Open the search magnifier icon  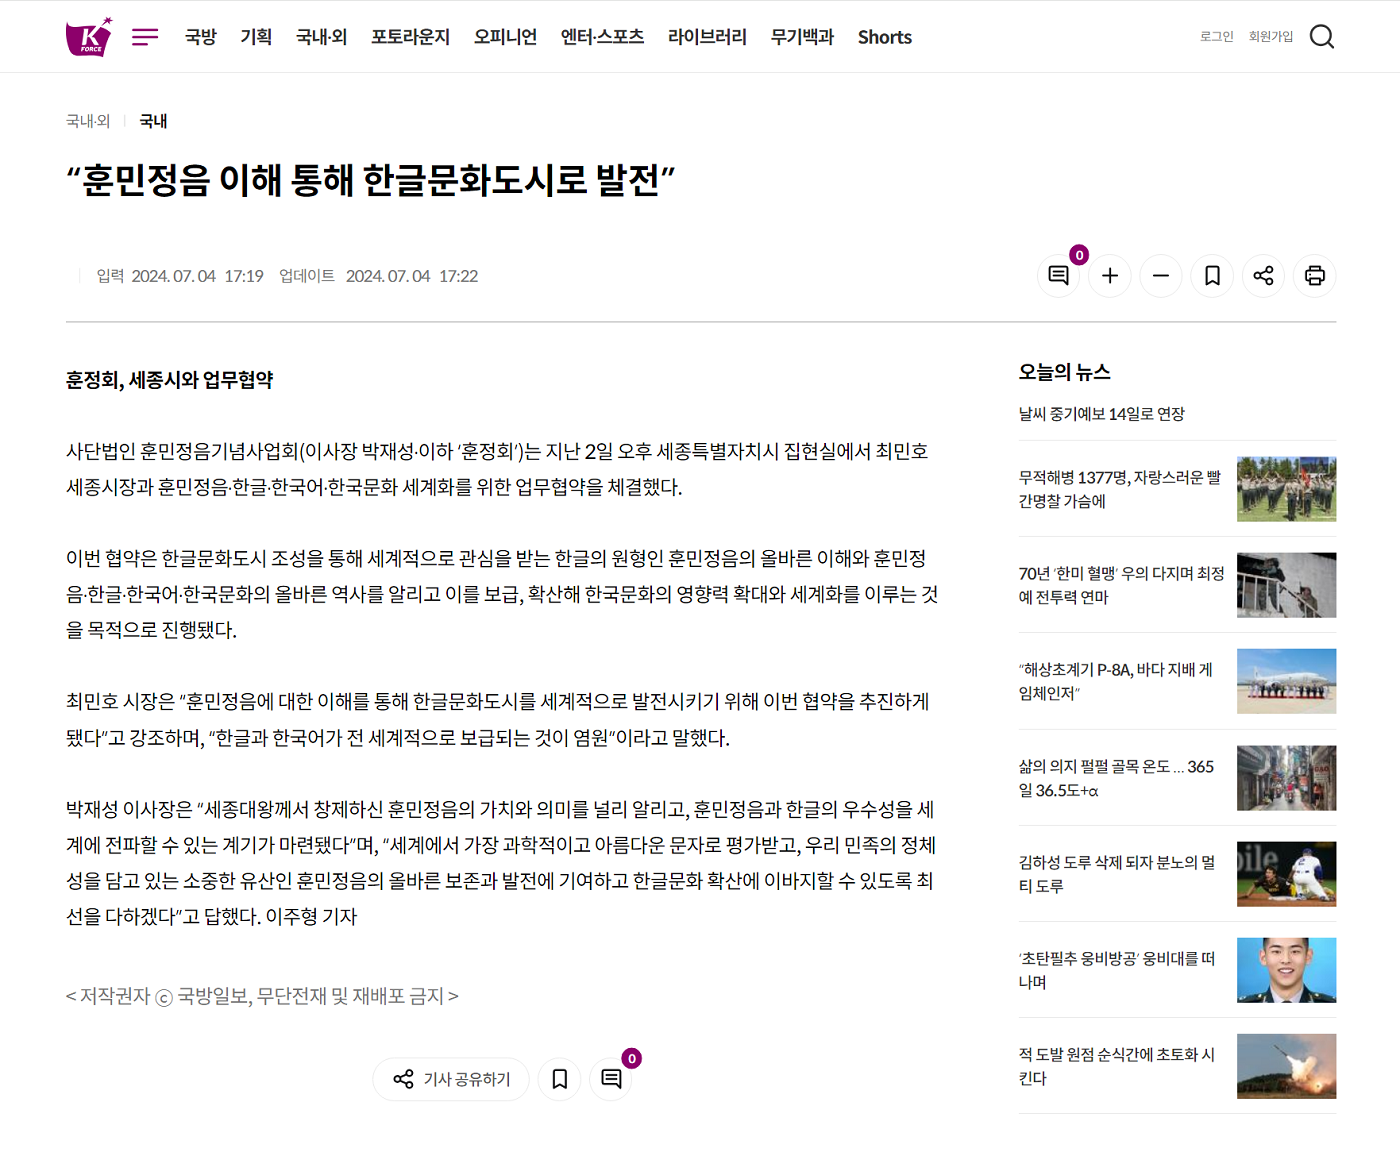pos(1321,37)
